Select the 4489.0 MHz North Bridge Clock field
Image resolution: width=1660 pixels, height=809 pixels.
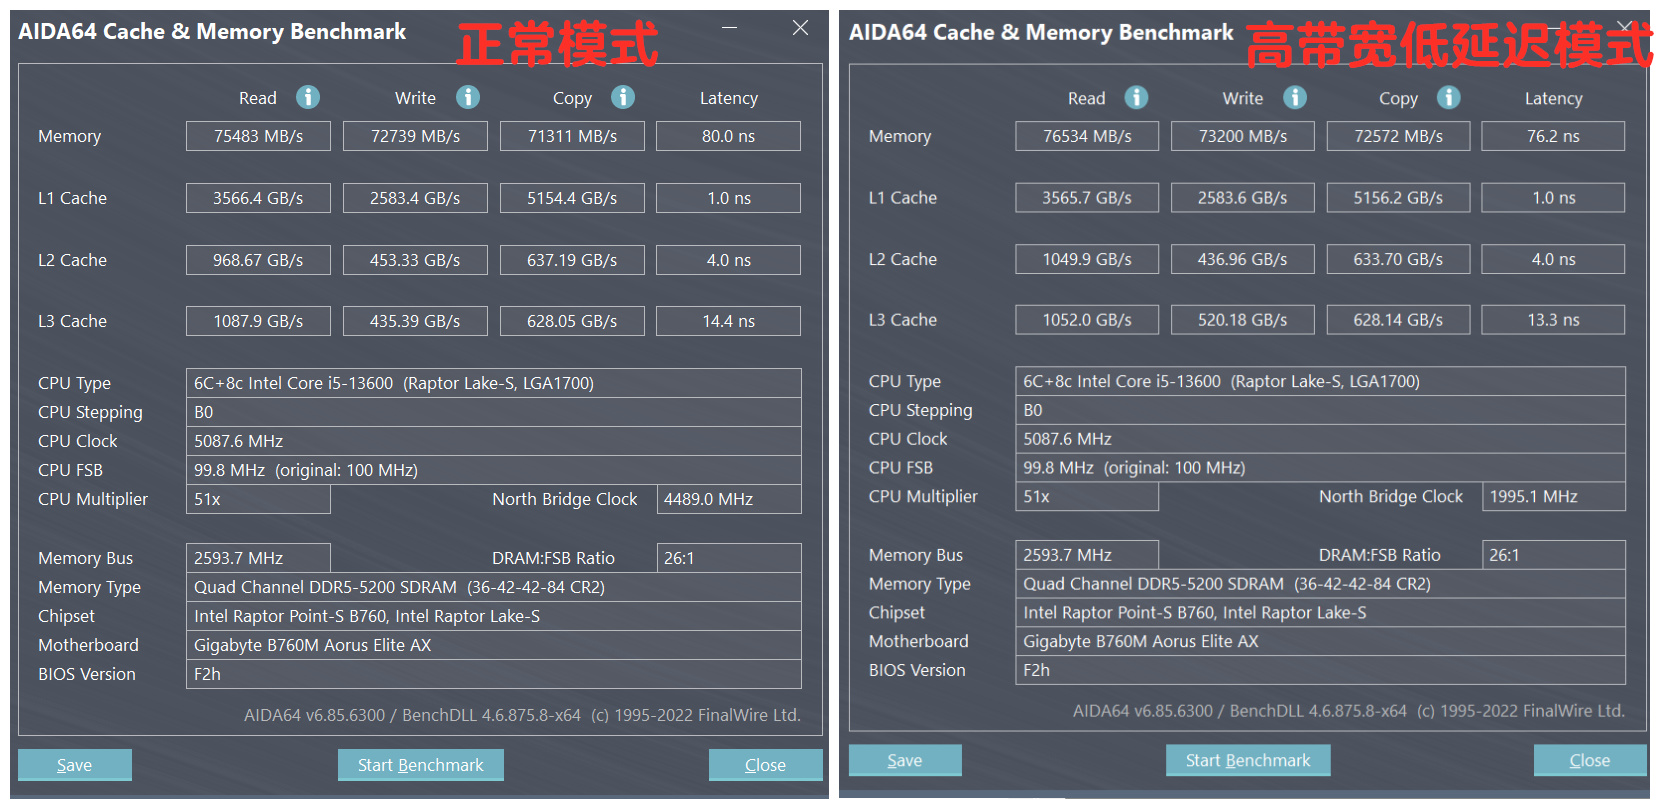click(729, 499)
